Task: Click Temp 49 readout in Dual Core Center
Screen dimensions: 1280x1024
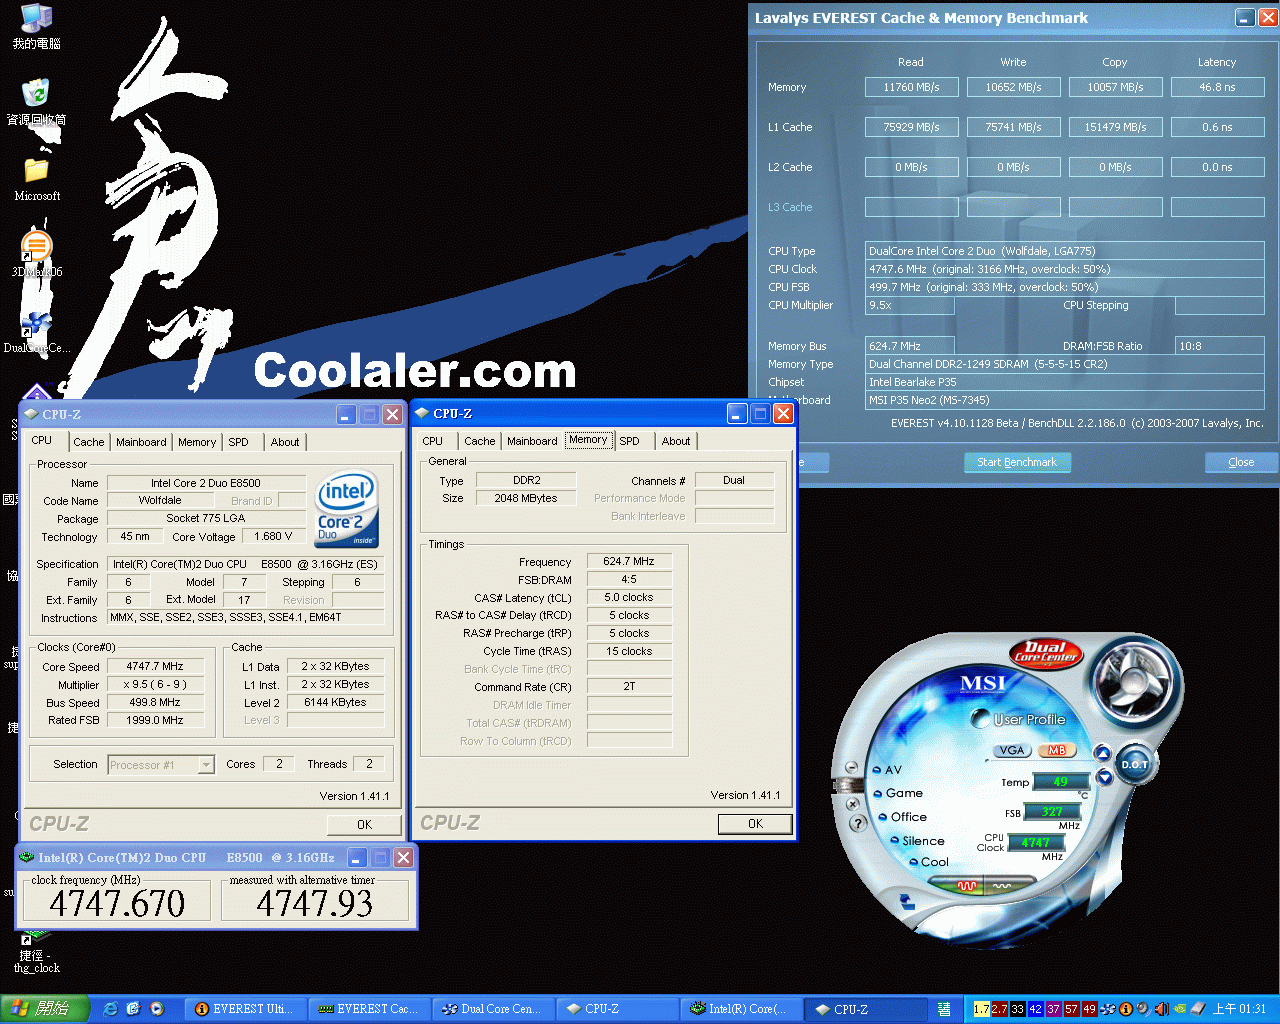Action: click(x=1060, y=782)
